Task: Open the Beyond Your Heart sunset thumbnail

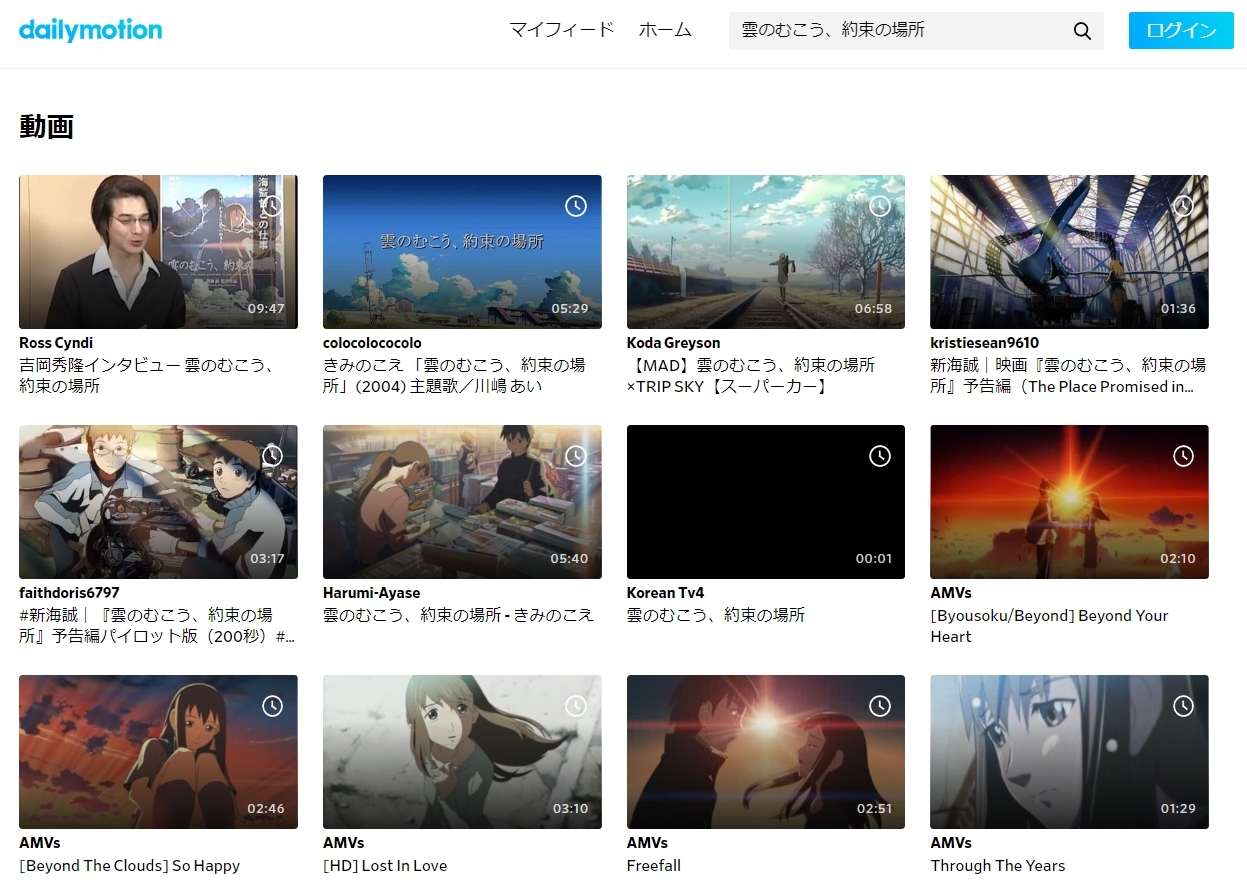Action: 1069,502
